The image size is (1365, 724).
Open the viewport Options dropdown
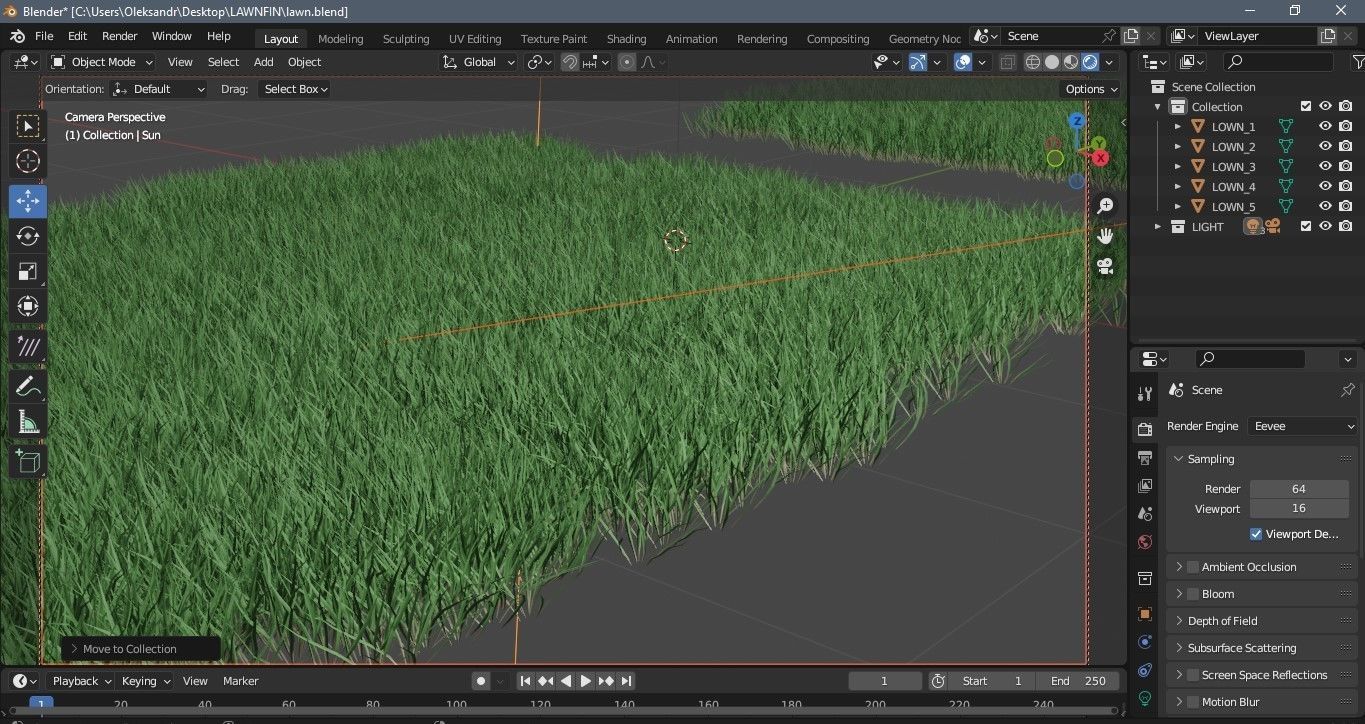click(1092, 89)
